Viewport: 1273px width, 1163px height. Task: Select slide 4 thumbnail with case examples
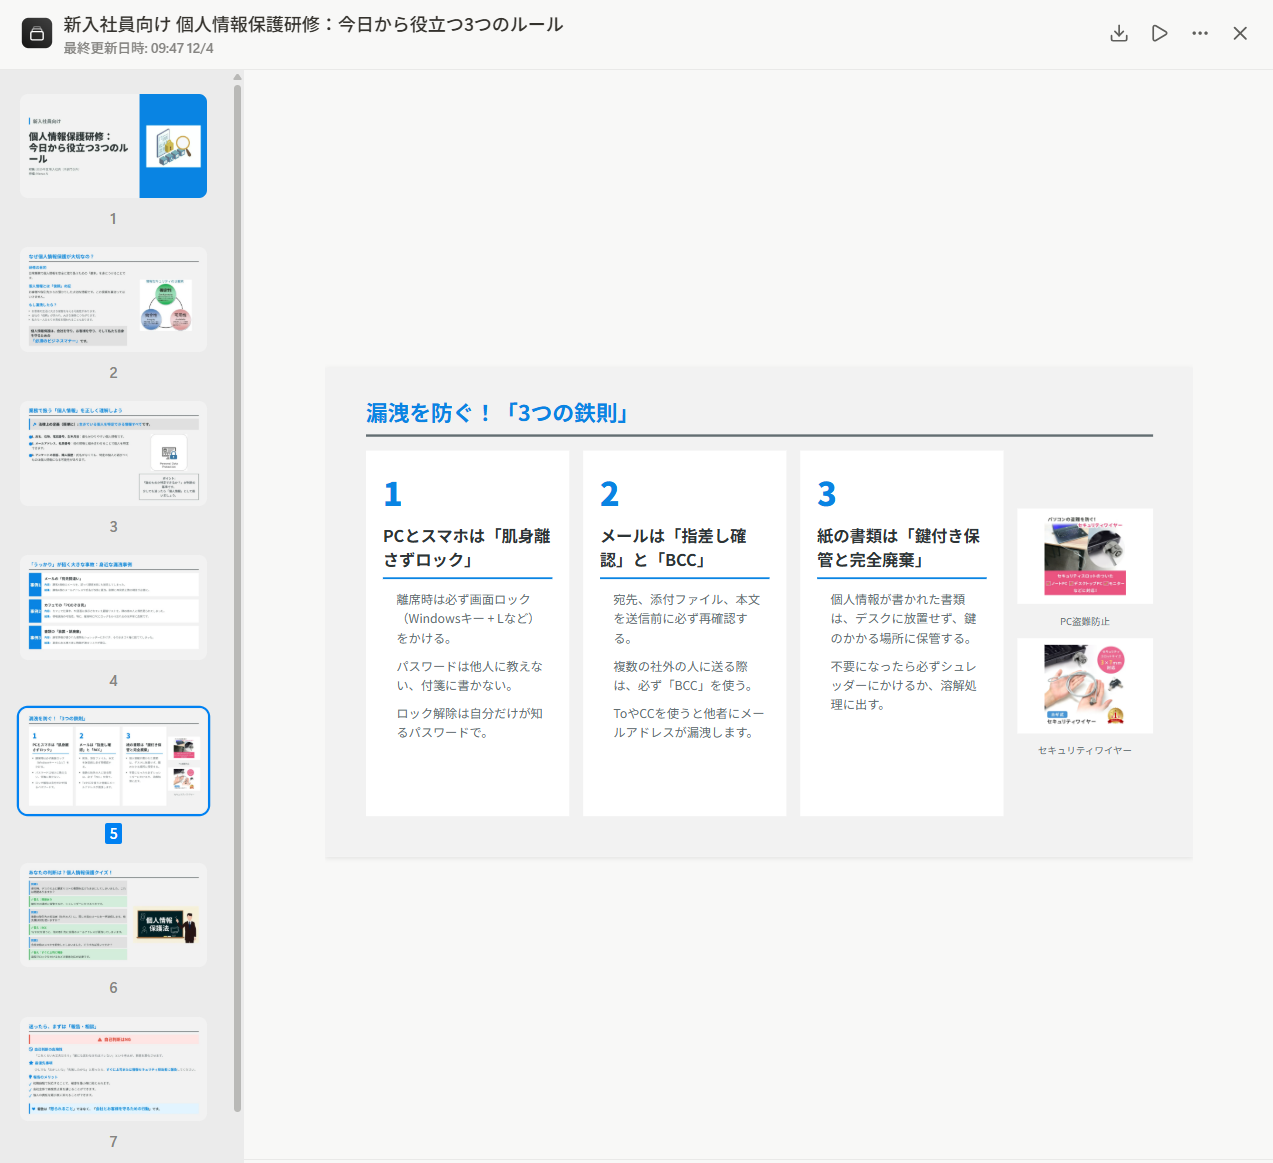[113, 607]
